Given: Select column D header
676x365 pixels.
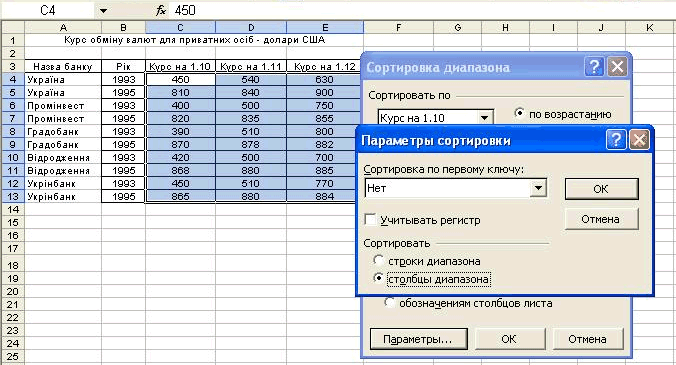Looking at the screenshot, I should tap(251, 28).
